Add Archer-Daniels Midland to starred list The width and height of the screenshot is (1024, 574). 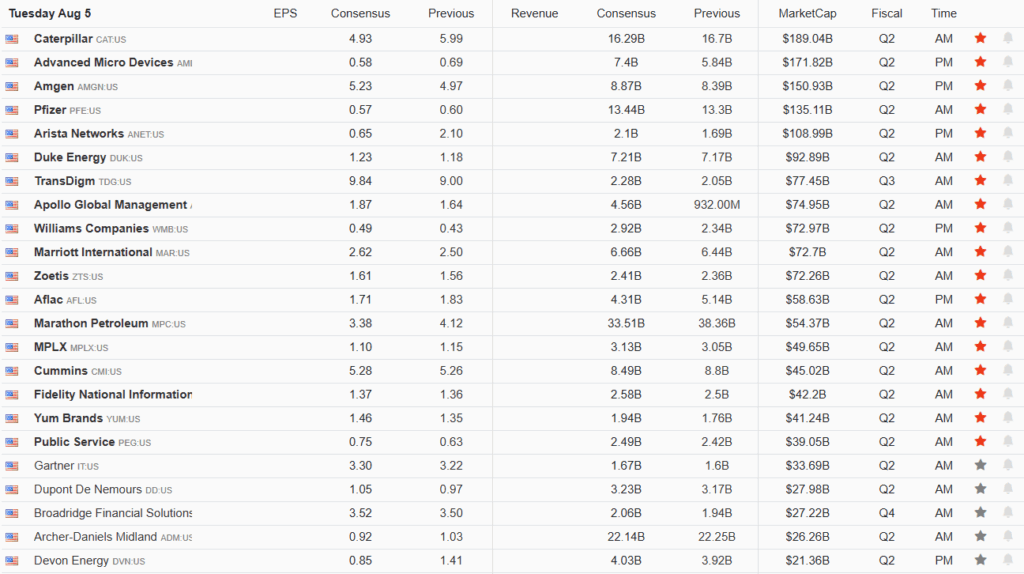(x=980, y=537)
